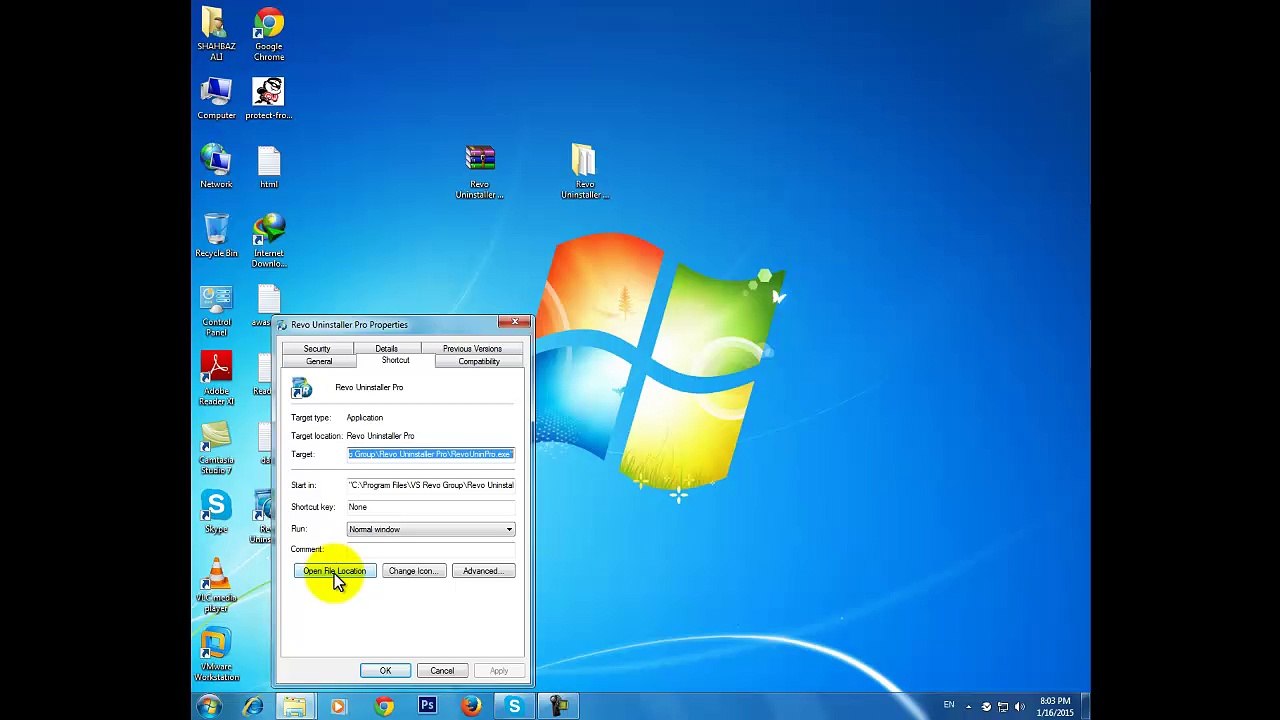This screenshot has width=1280, height=720.
Task: Open the Control Panel desktop icon
Action: tap(216, 311)
